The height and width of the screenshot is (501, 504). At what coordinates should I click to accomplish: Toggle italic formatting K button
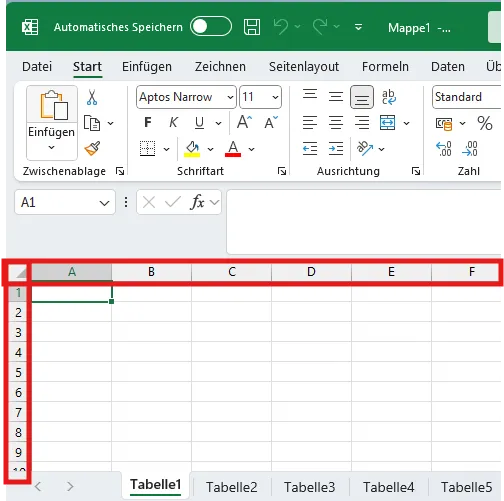(x=173, y=123)
